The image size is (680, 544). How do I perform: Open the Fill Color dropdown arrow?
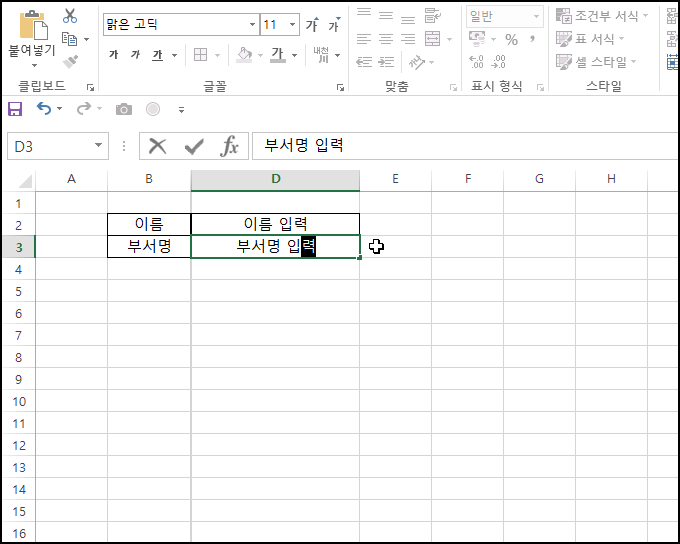(x=260, y=55)
